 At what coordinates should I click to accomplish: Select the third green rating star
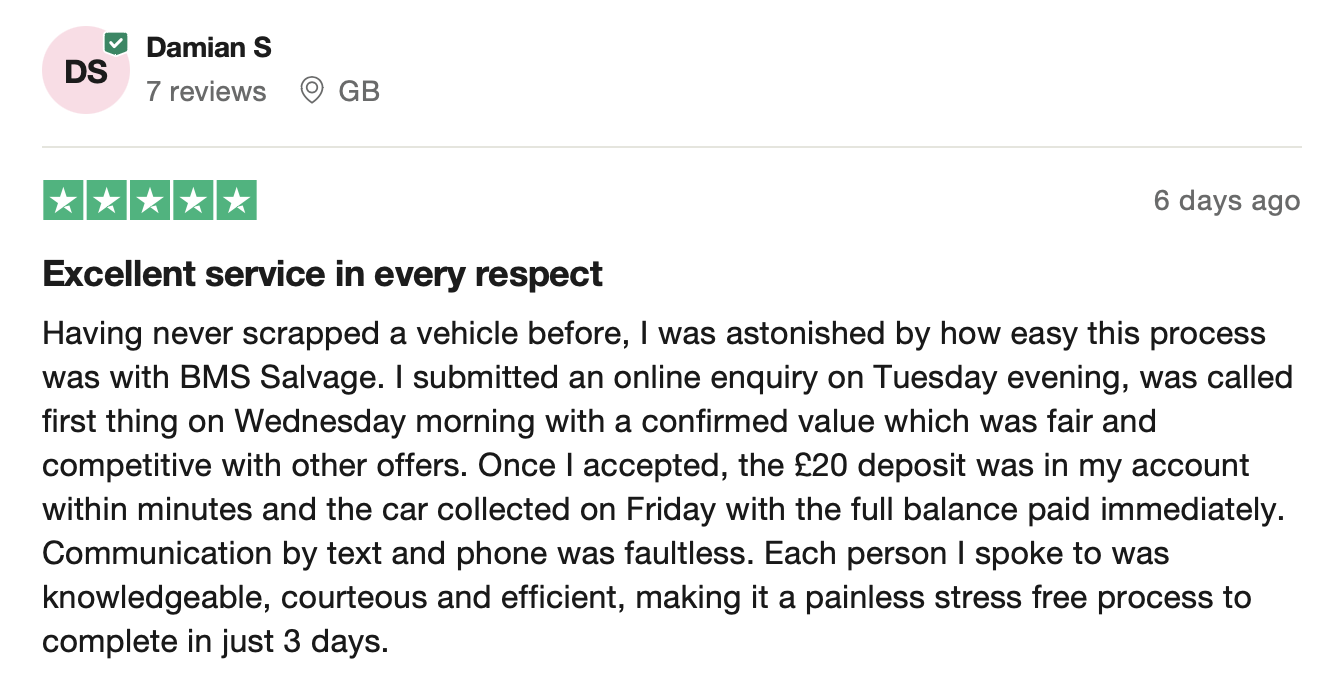point(150,201)
